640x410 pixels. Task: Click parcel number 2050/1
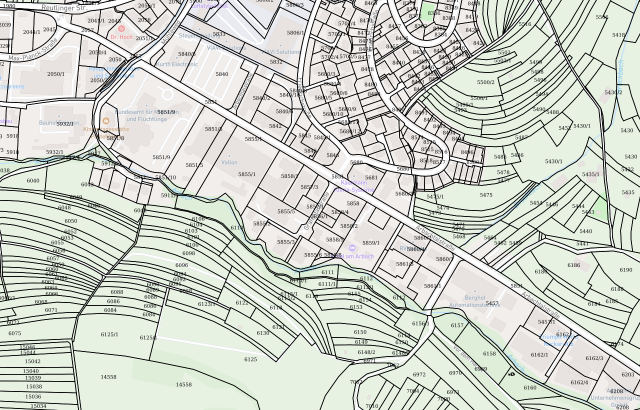56,74
